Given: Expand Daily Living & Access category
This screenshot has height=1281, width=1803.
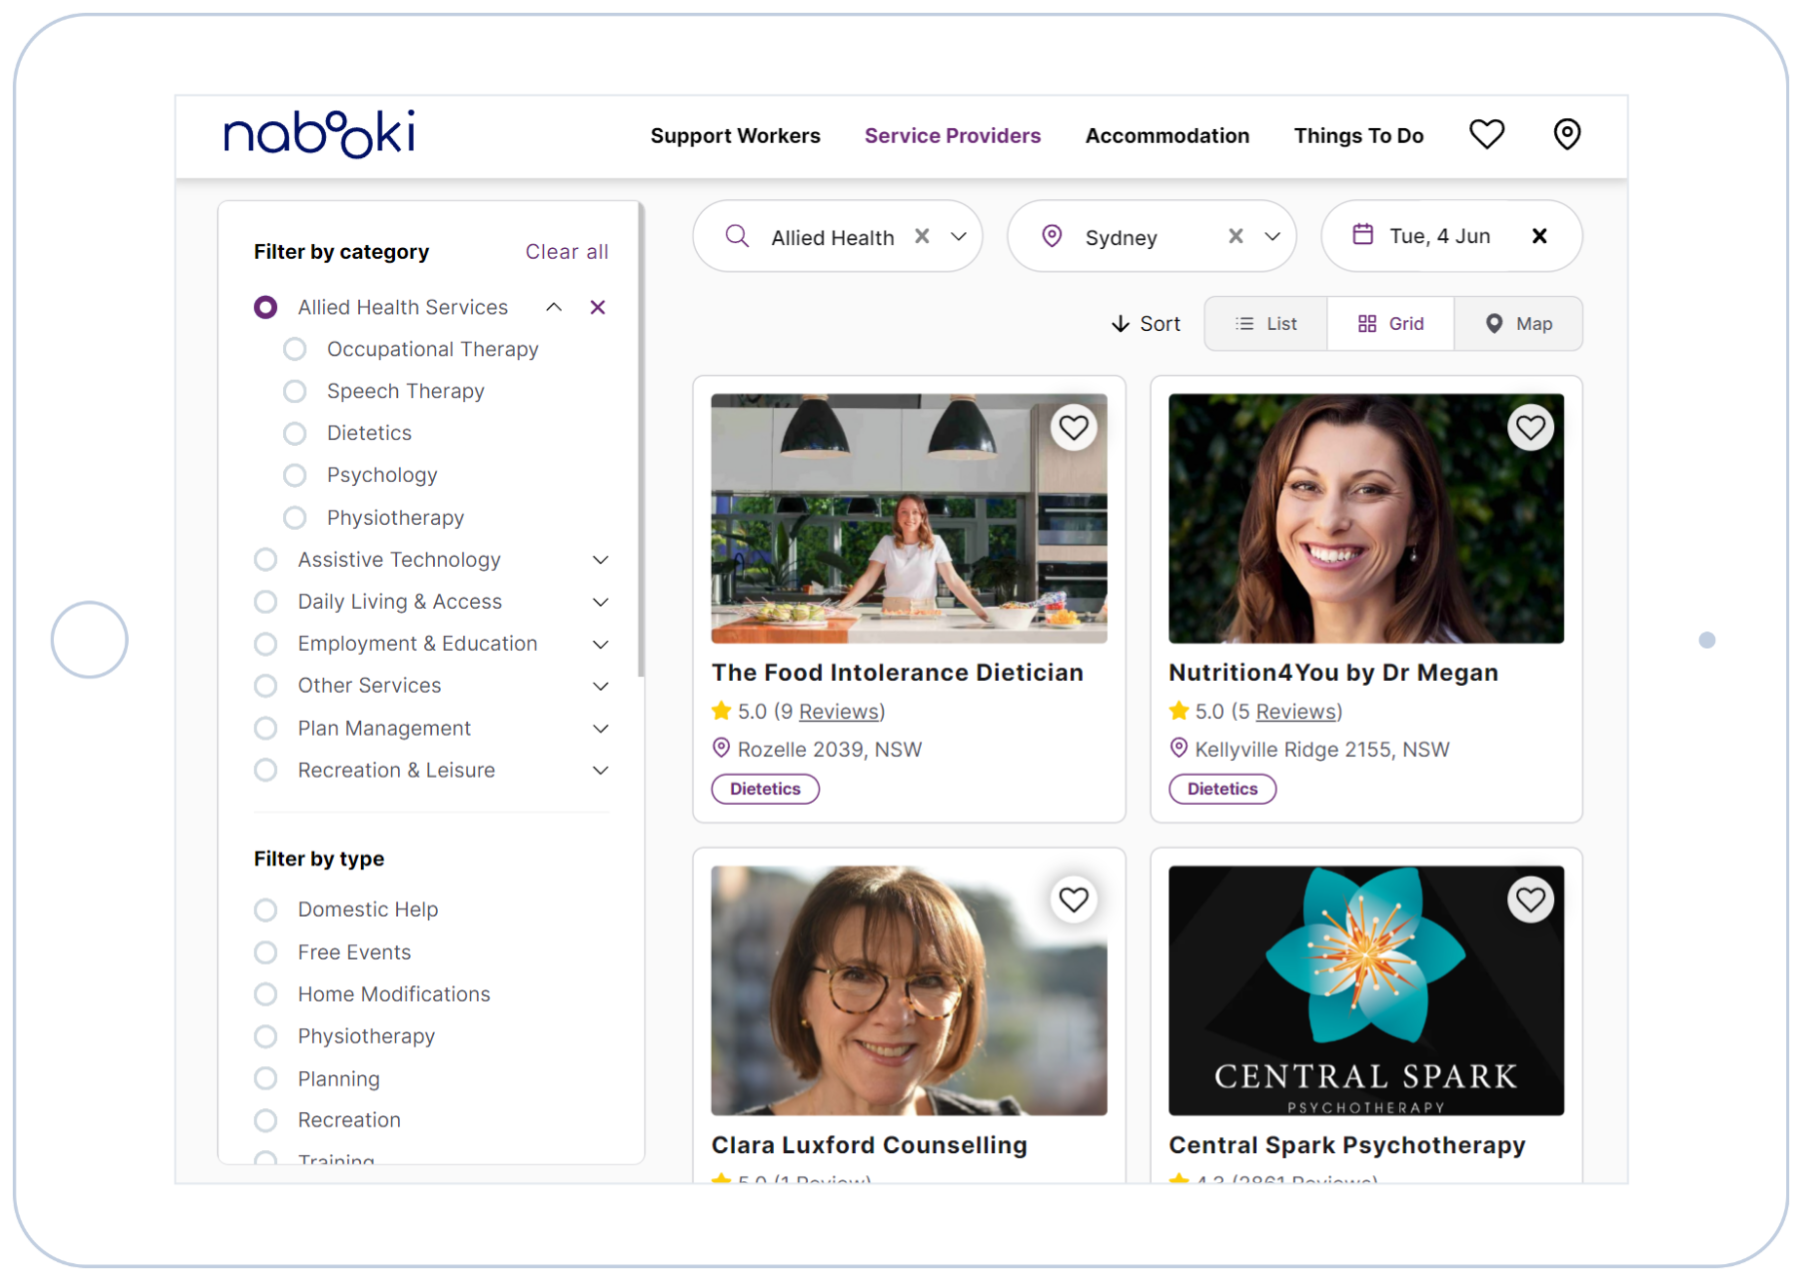Looking at the screenshot, I should tap(600, 602).
